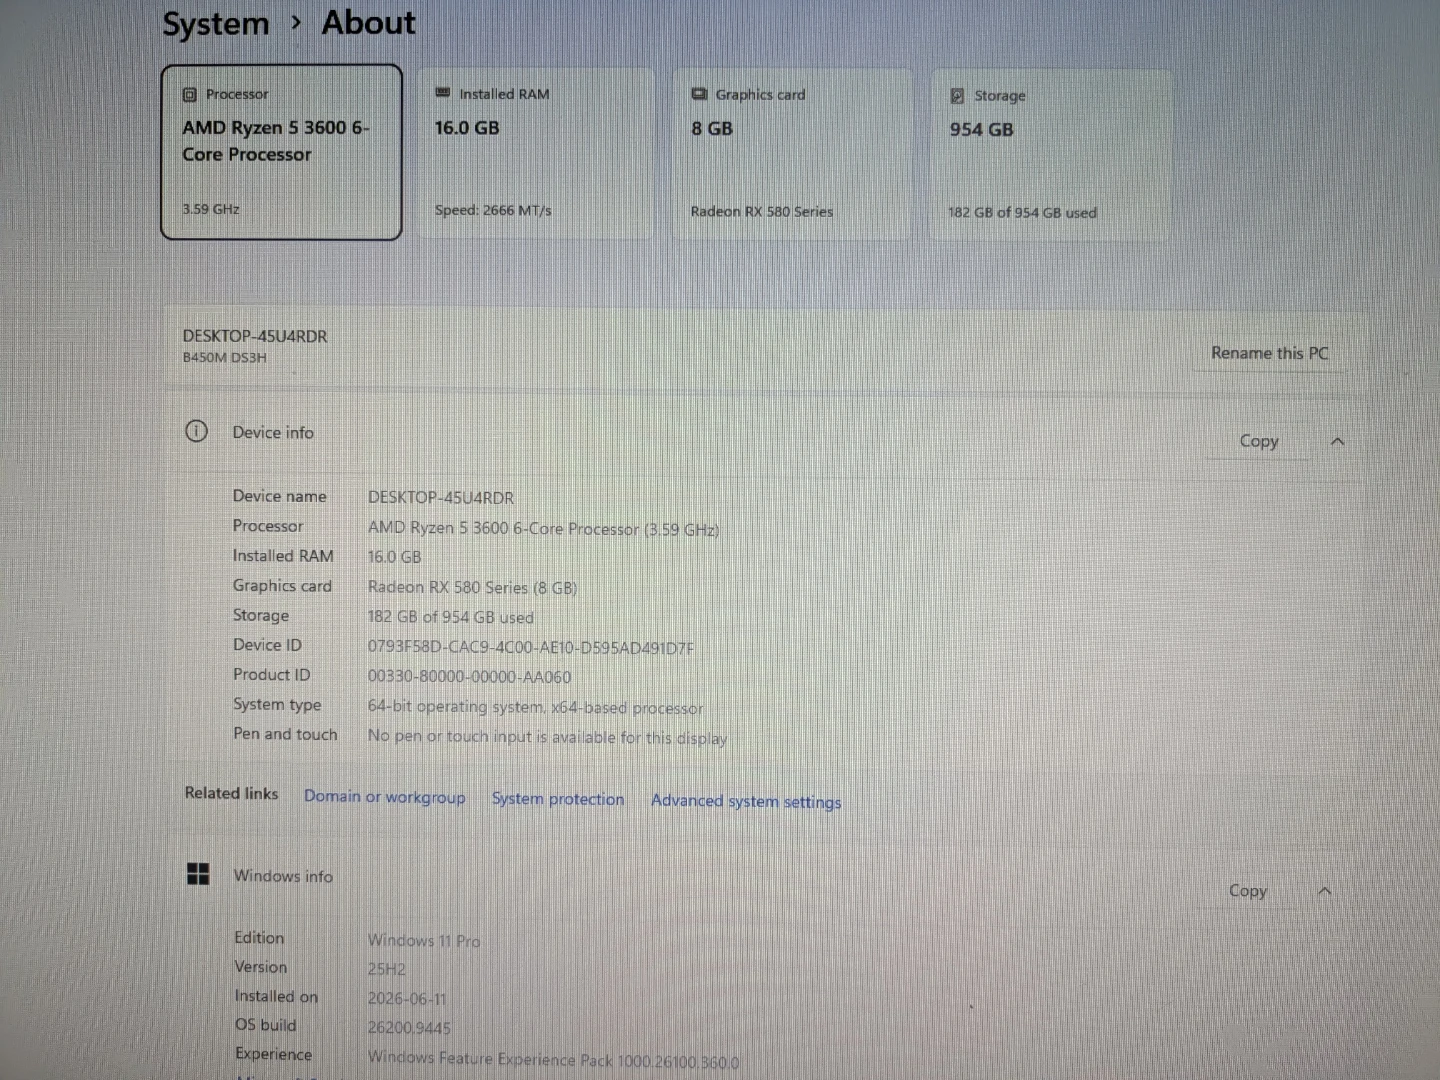Click the Processor card chip icon
Viewport: 1440px width, 1080px height.
coord(190,94)
